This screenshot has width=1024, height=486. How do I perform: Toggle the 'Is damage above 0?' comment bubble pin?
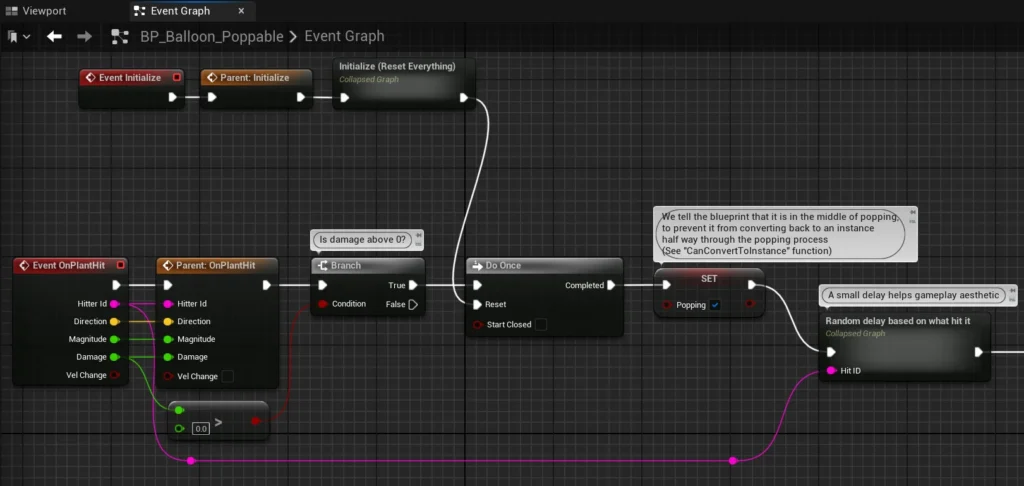coord(420,235)
